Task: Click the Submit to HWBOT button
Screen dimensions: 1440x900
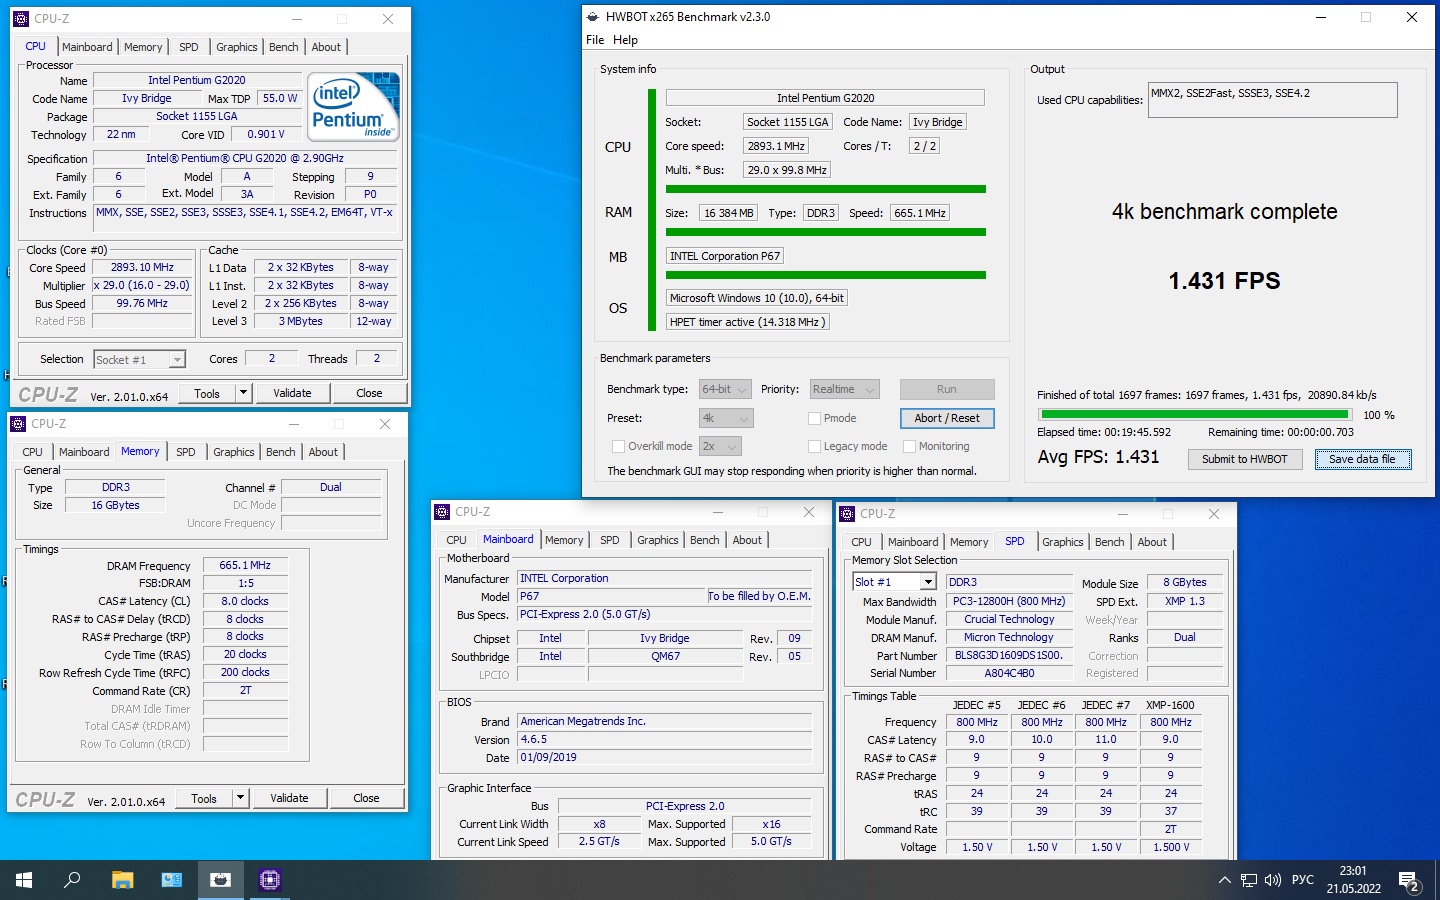Action: coord(1245,459)
